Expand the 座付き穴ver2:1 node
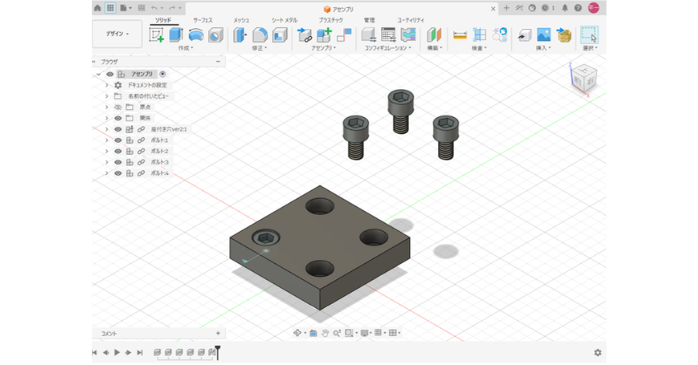Image resolution: width=698 pixels, height=365 pixels. 106,130
